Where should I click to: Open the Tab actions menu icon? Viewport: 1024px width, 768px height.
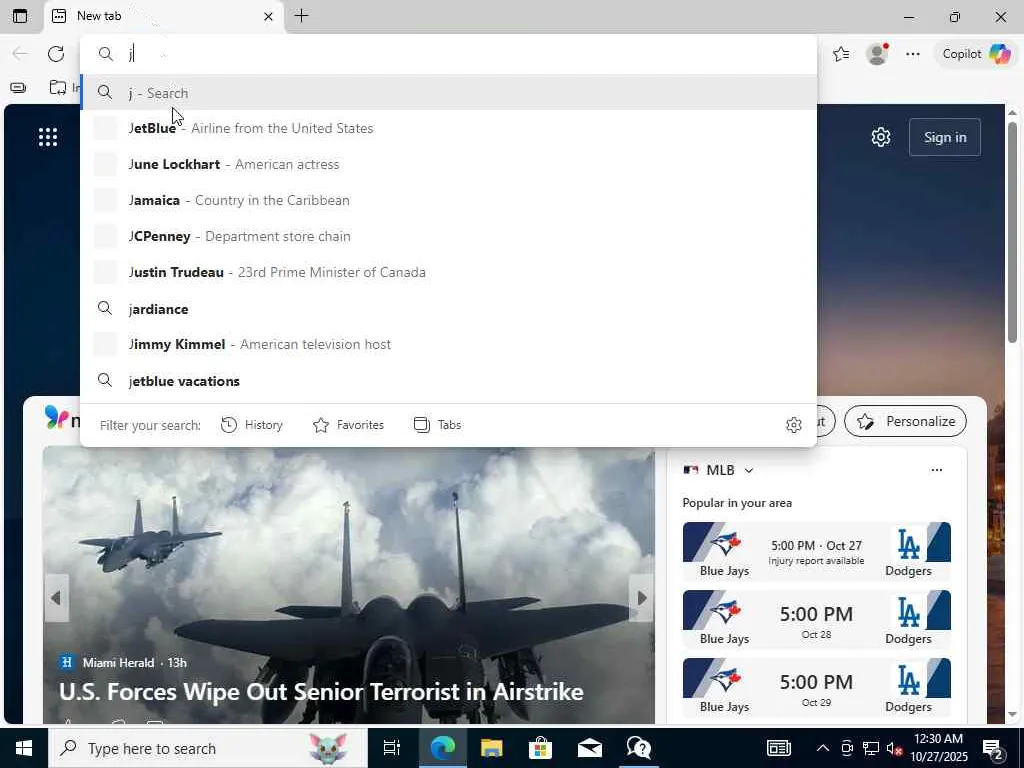coord(20,16)
